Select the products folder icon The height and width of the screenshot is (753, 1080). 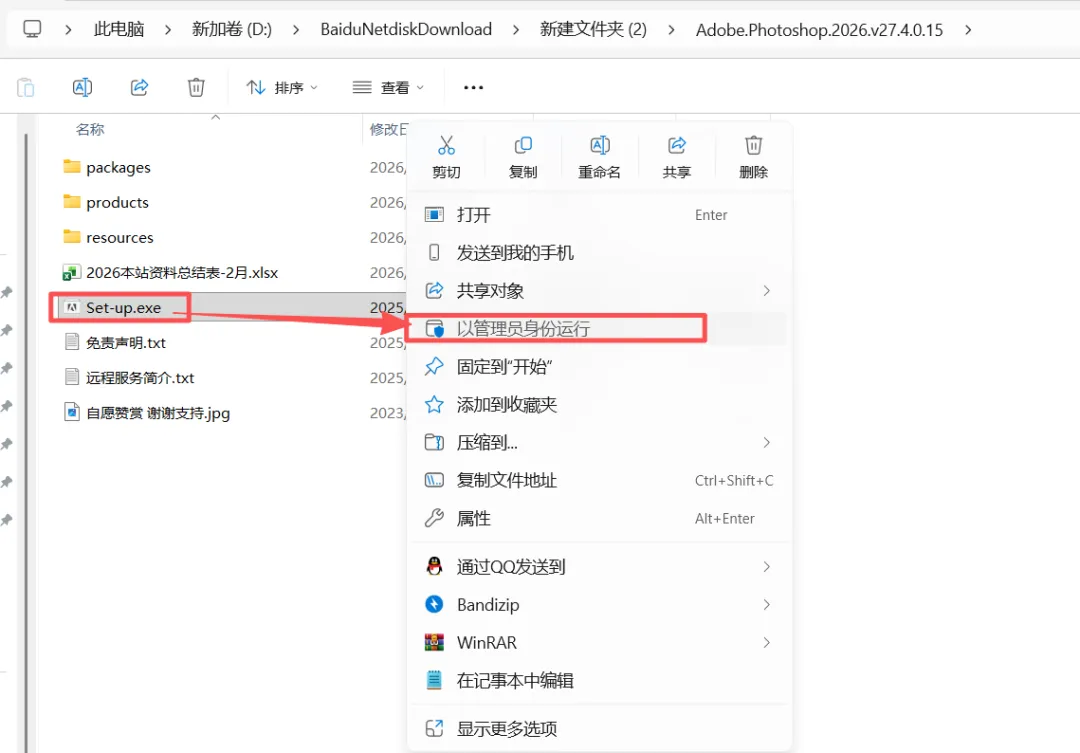coord(72,202)
